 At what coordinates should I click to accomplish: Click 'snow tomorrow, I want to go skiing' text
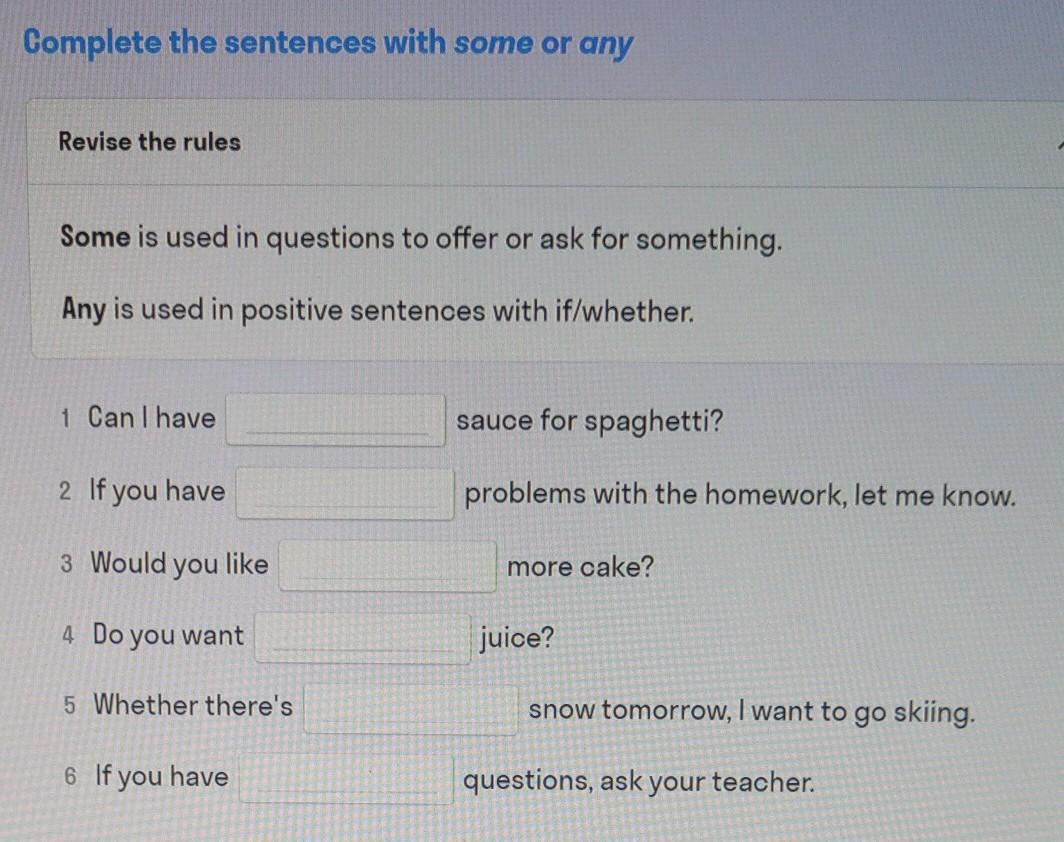(750, 712)
